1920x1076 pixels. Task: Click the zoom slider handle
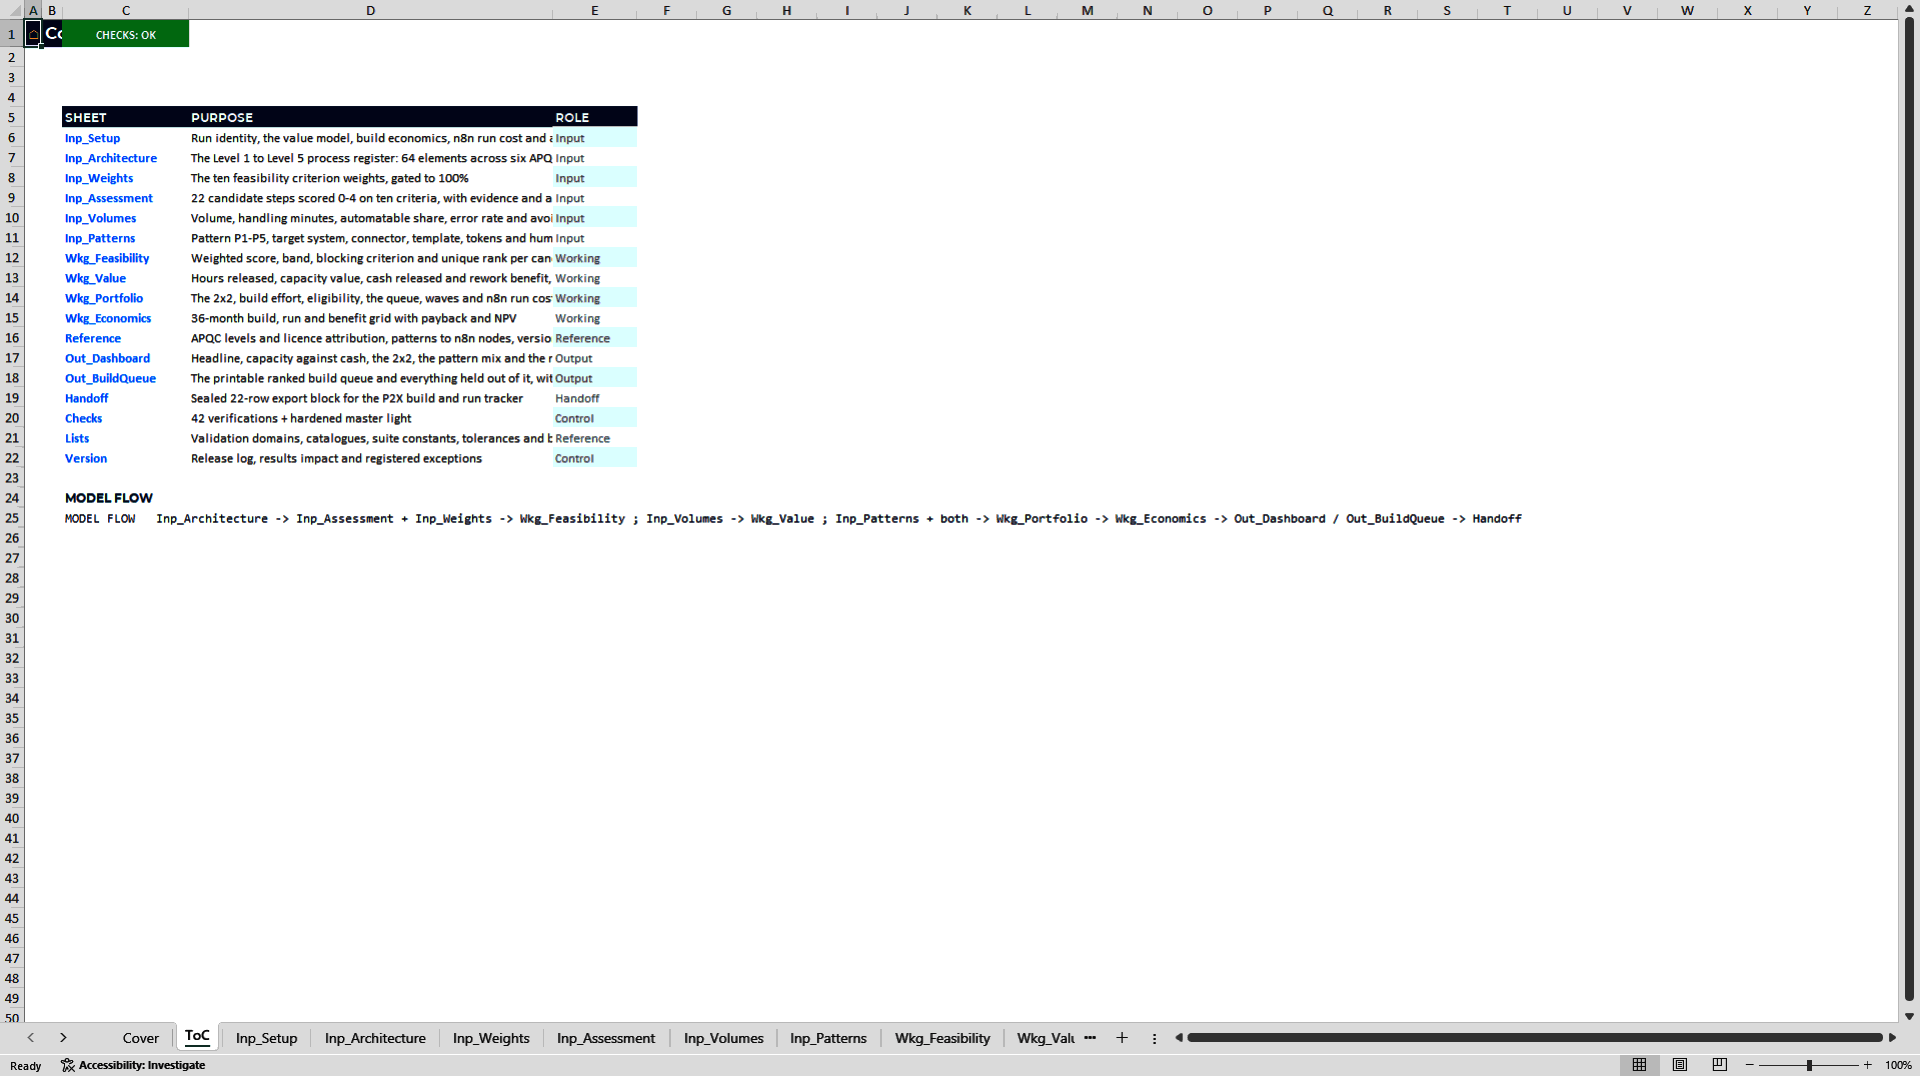pos(1809,1065)
